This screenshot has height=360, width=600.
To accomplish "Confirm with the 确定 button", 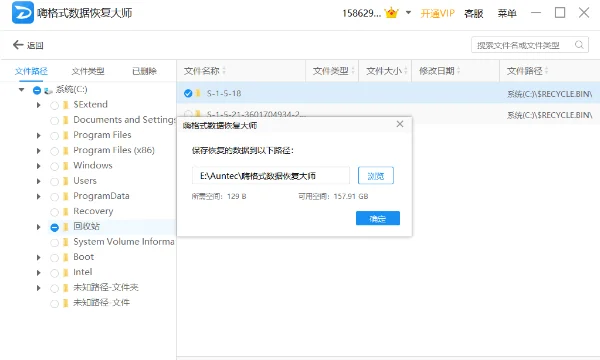I will click(378, 218).
